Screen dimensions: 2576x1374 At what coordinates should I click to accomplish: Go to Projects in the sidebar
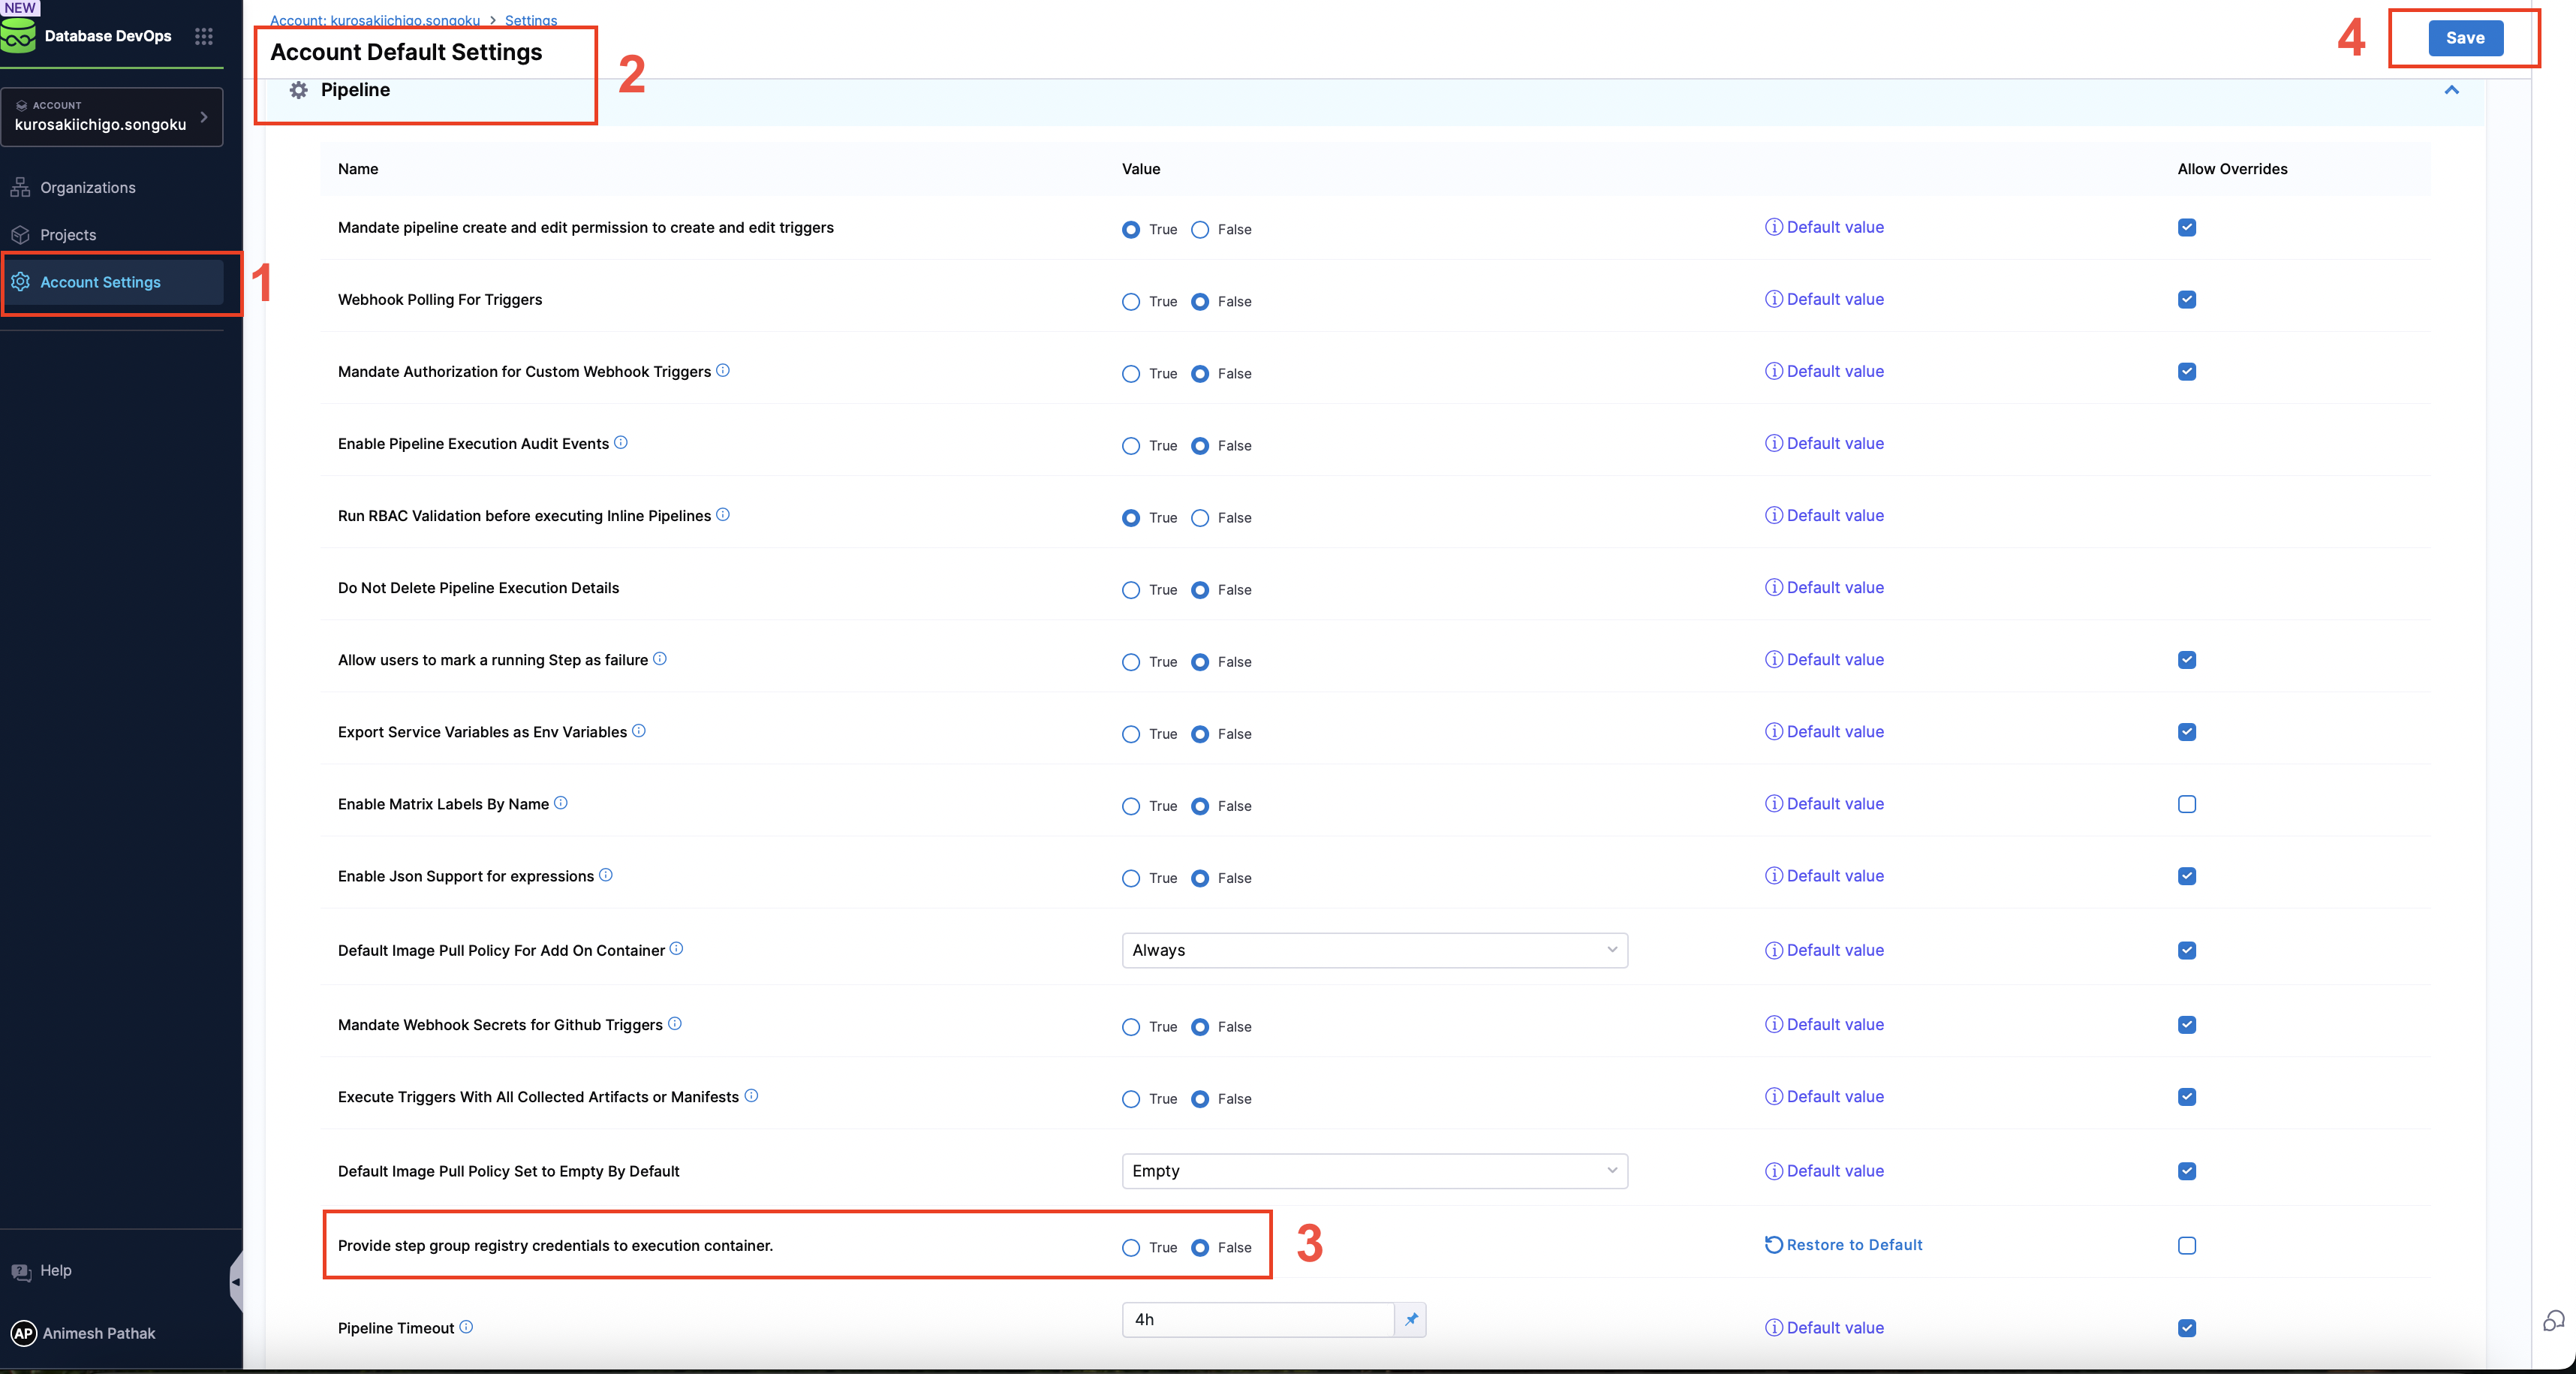point(68,234)
